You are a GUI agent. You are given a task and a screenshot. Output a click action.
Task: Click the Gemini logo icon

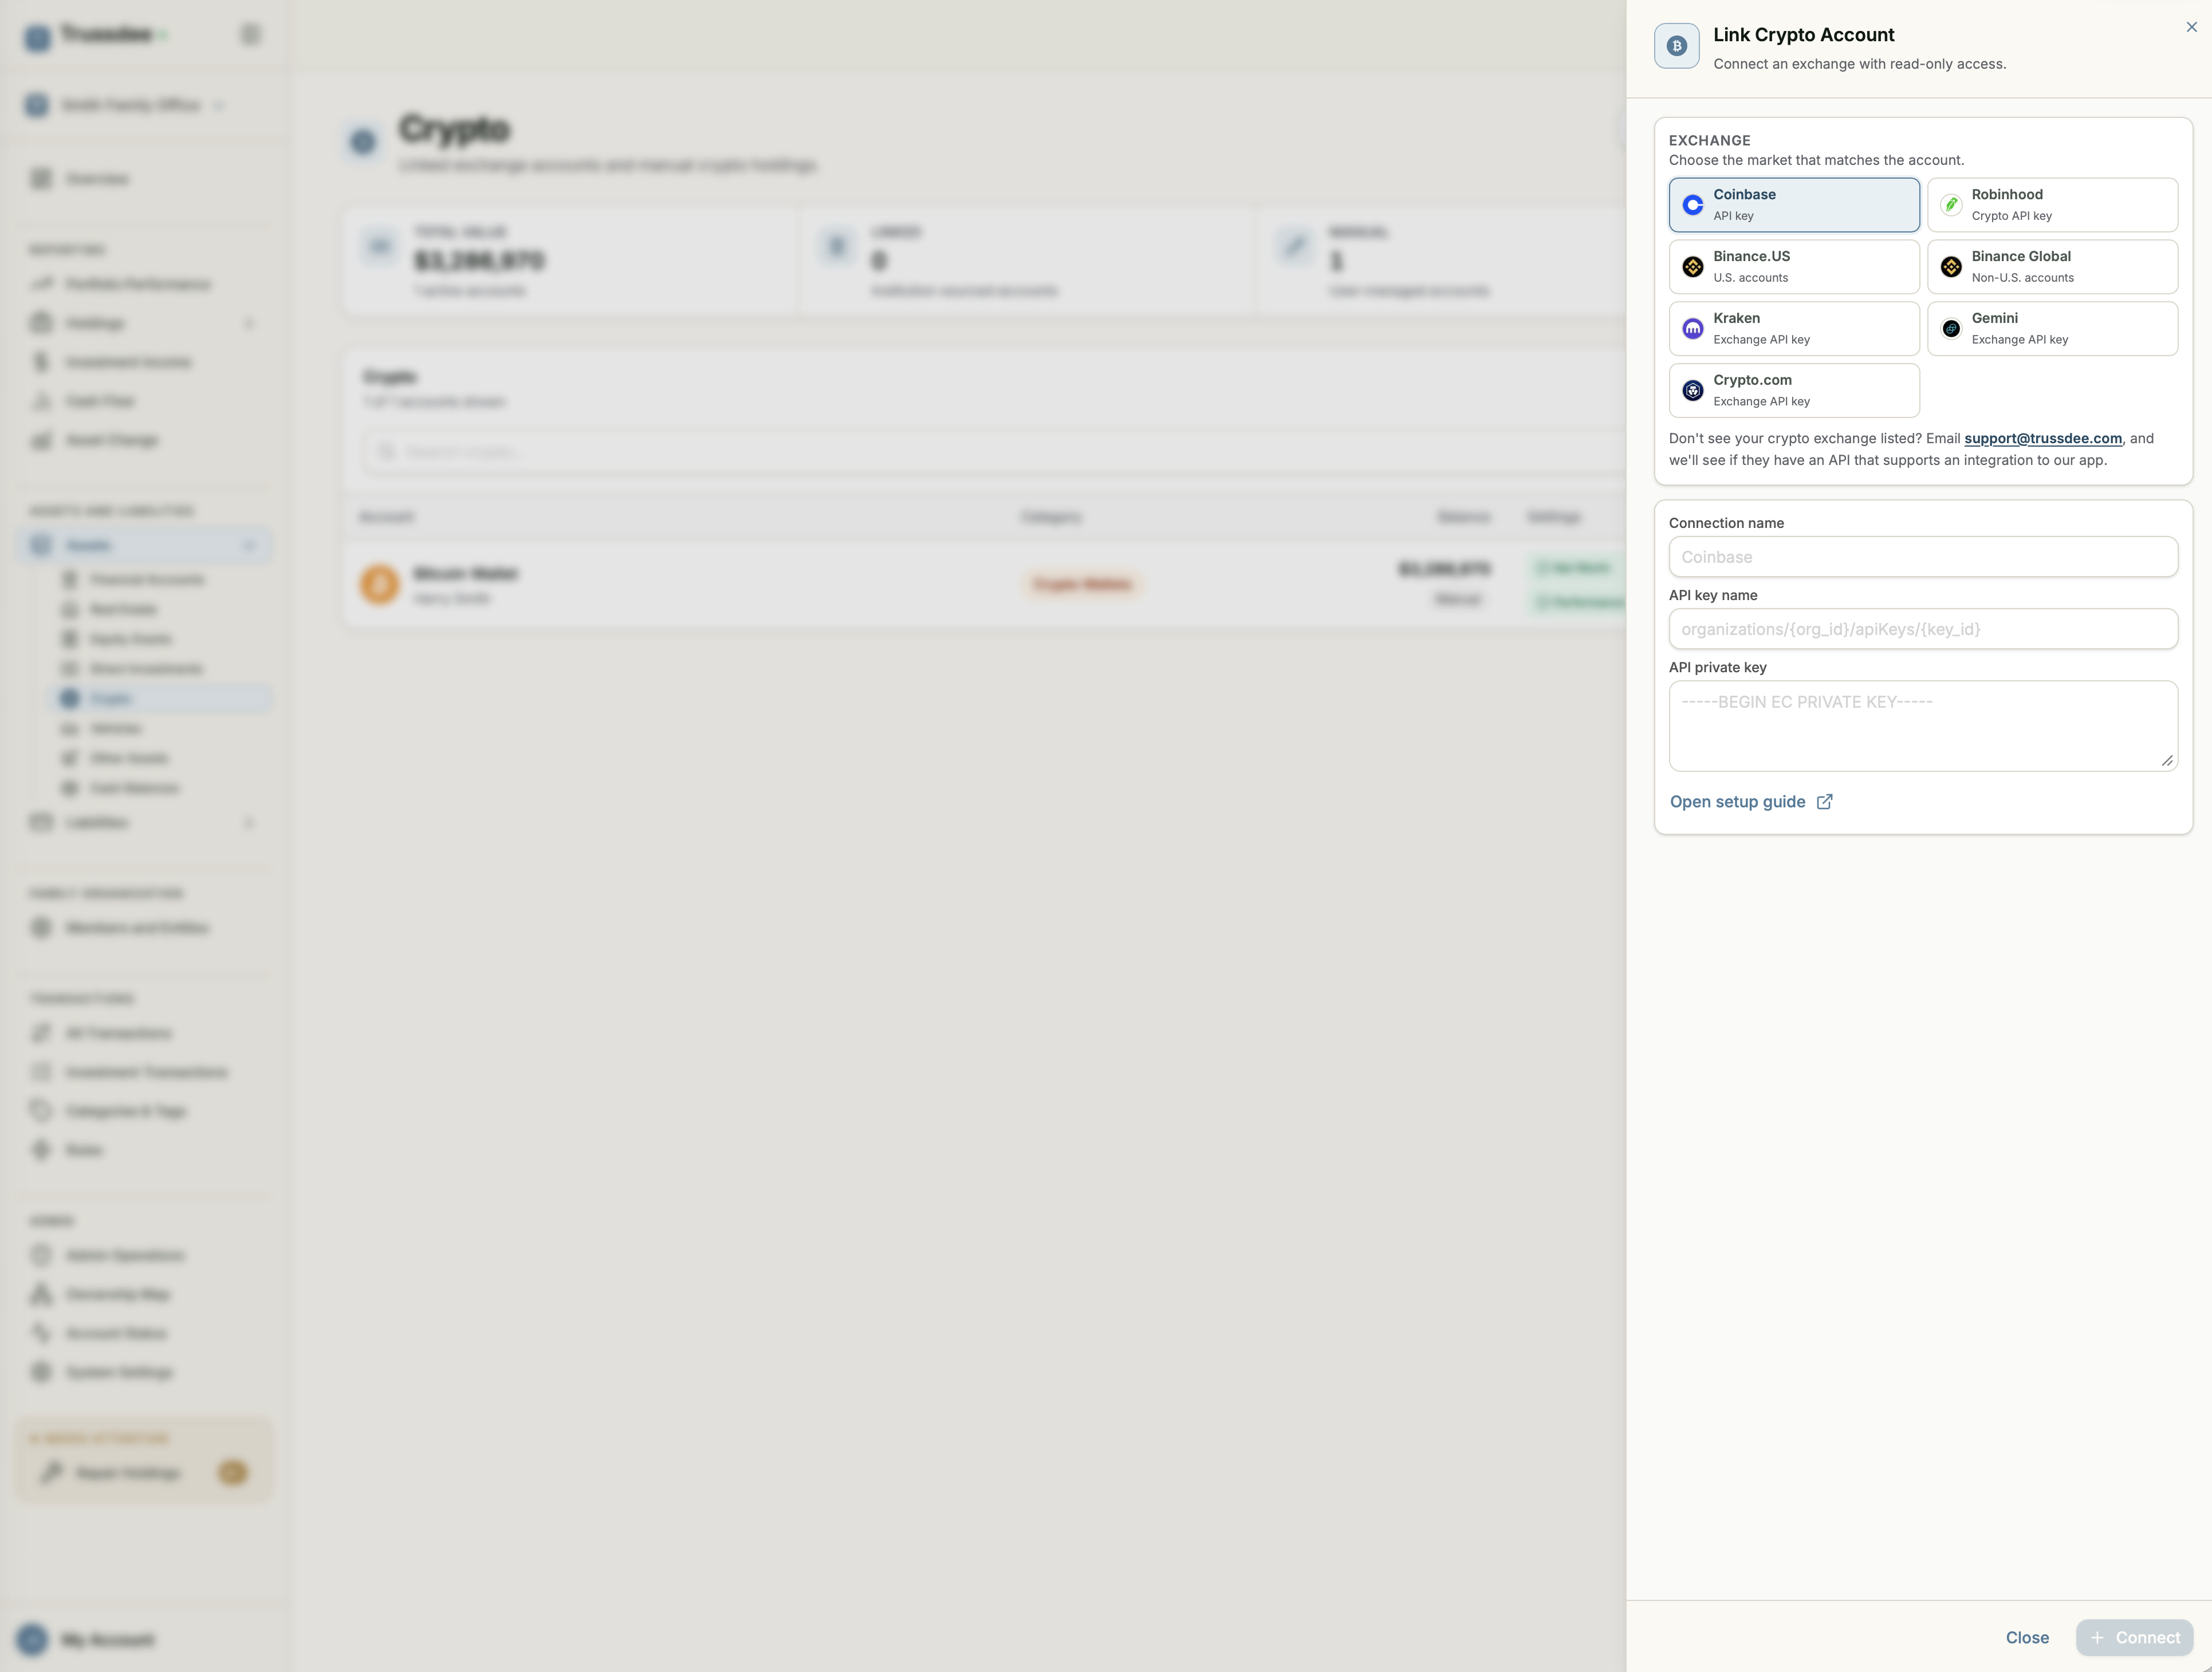click(1951, 329)
